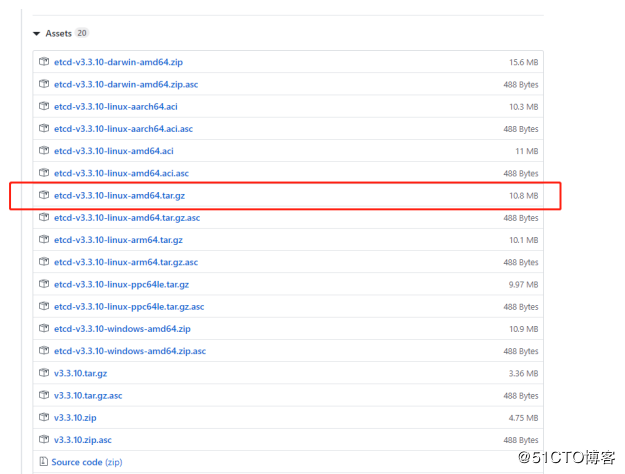This screenshot has height=474, width=625.
Task: Click 10.8 MB size of linux-amd64.tar.gz
Action: 524,196
